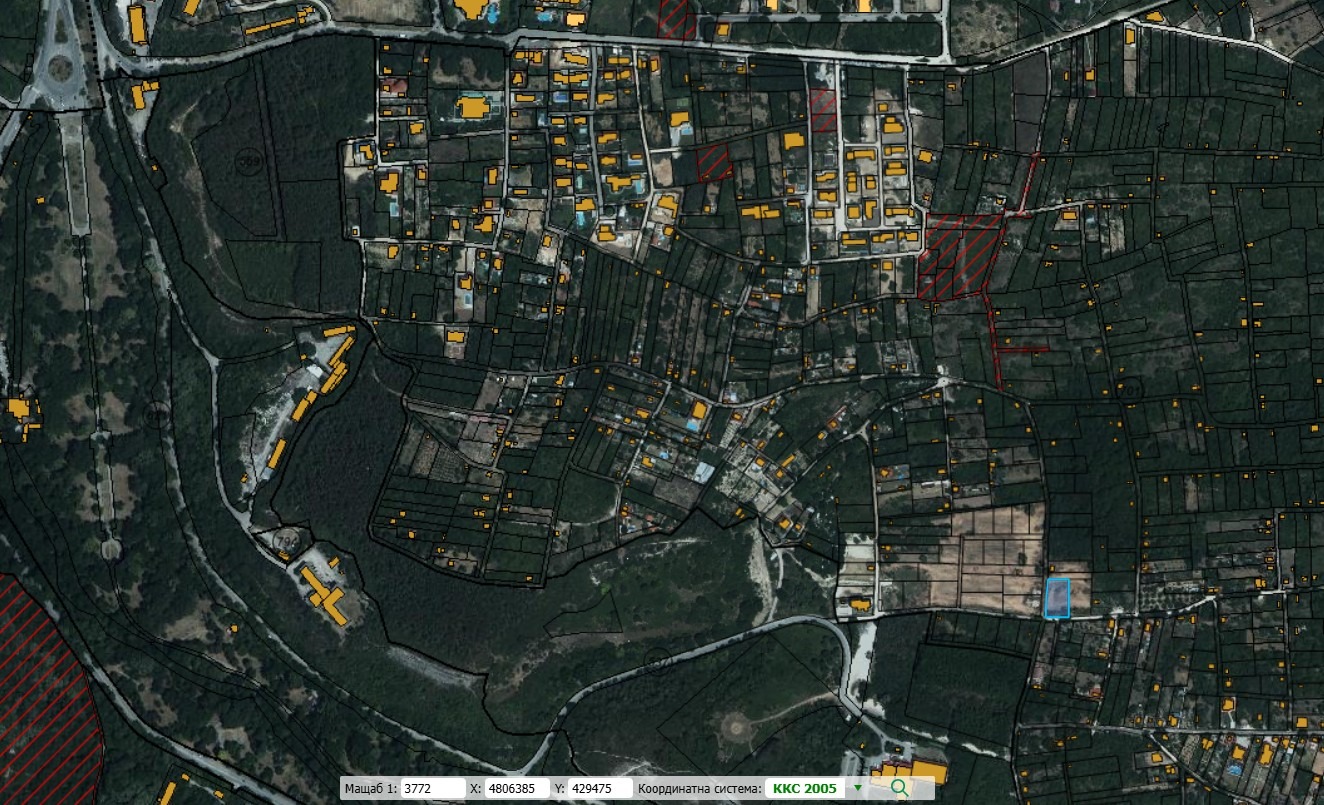Viewport: 1324px width, 805px height.
Task: Click the green dropdown arrow beside ККС 2005
Action: point(857,789)
